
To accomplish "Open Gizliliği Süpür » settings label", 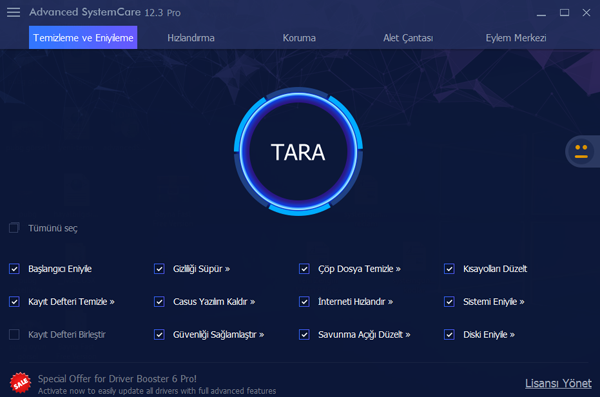I will coord(201,269).
